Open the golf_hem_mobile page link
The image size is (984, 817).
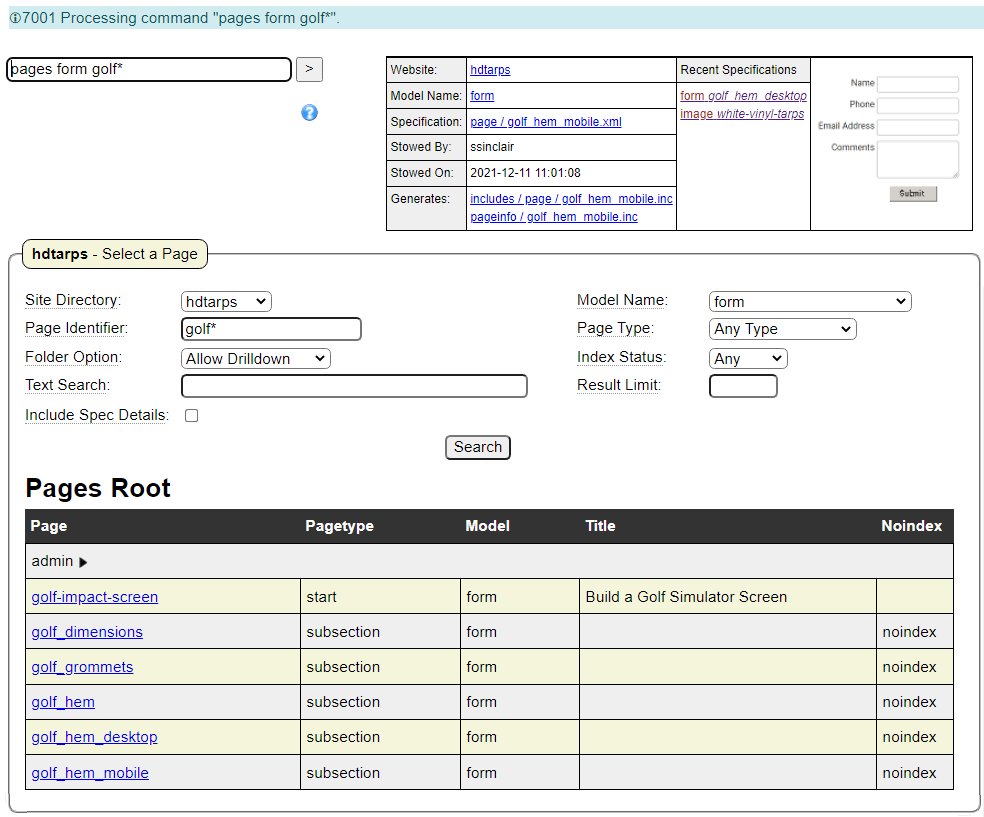tap(90, 773)
